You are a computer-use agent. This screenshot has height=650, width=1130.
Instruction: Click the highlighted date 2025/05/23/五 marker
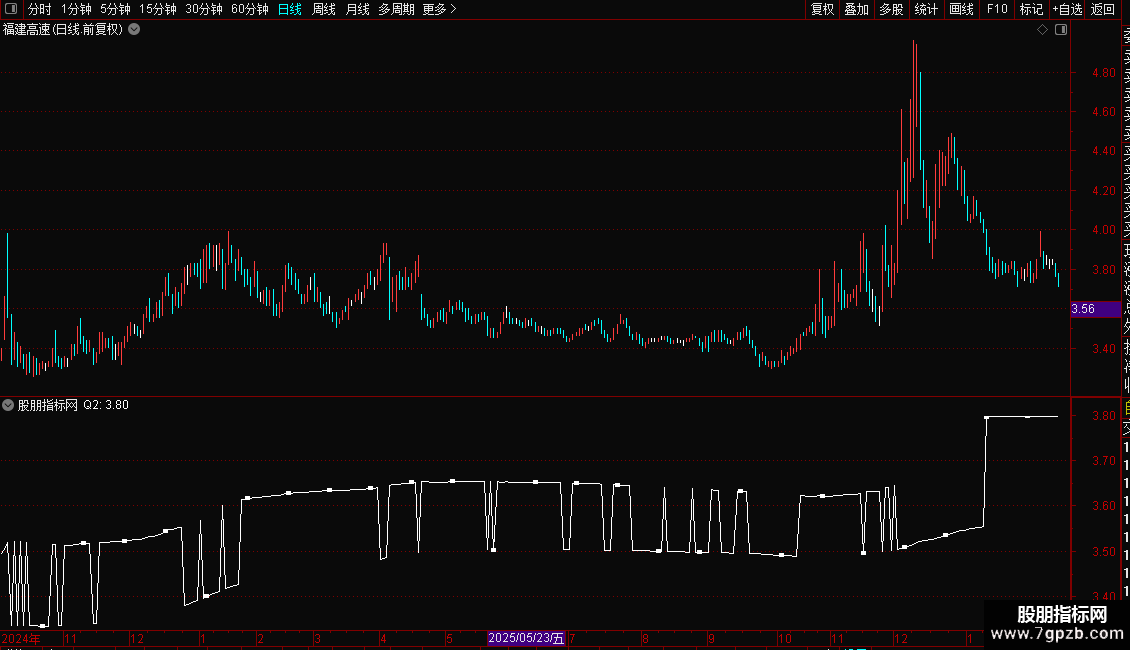[x=526, y=638]
